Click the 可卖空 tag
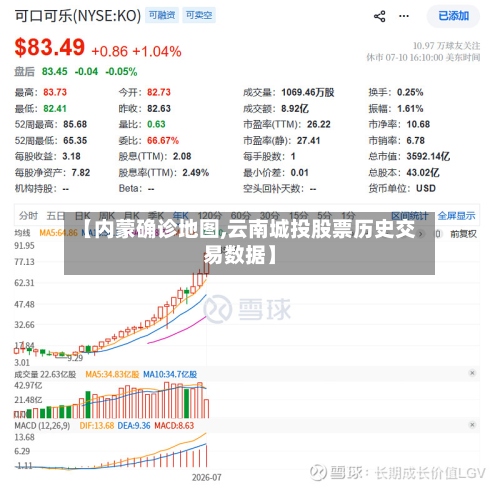This screenshot has height=488, width=500. coord(199,15)
